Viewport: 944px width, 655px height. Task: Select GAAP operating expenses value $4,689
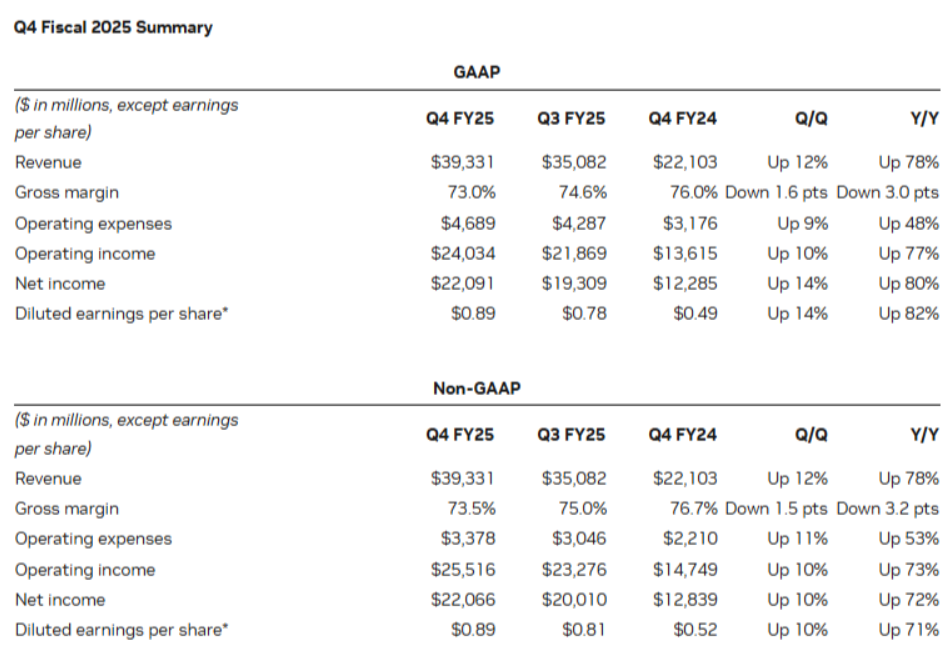click(467, 224)
